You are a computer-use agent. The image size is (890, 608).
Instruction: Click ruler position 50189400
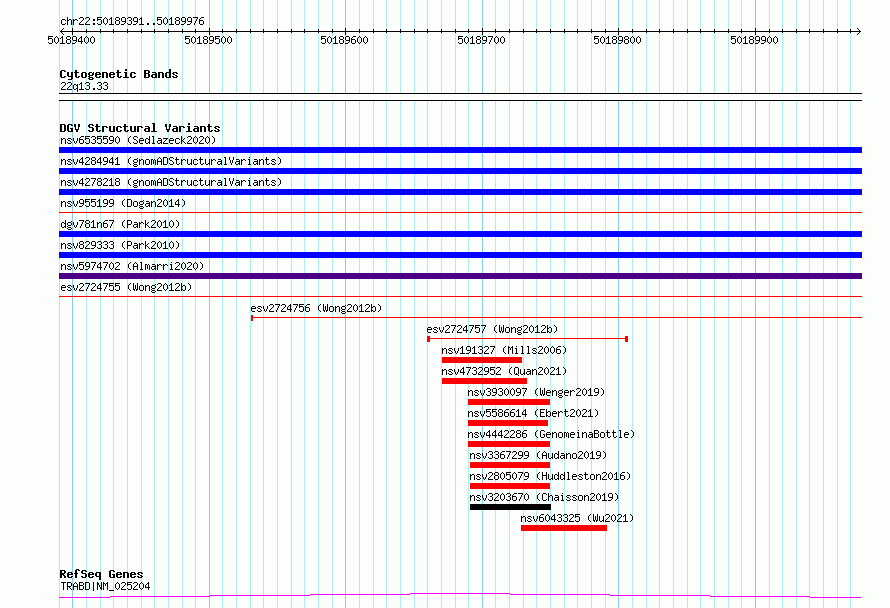(72, 40)
